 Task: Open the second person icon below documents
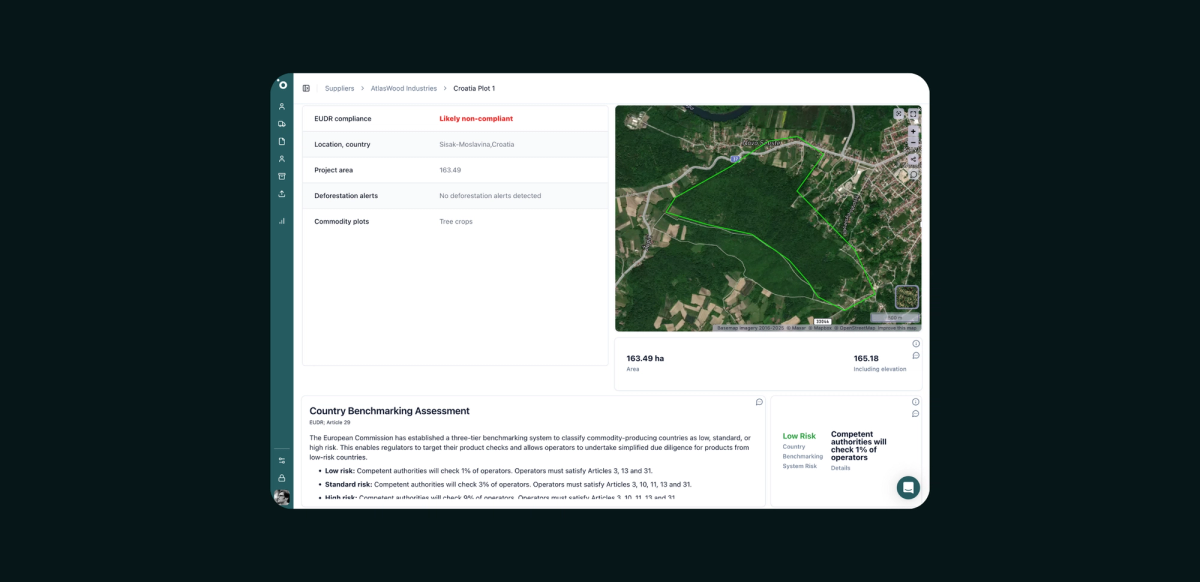282,159
